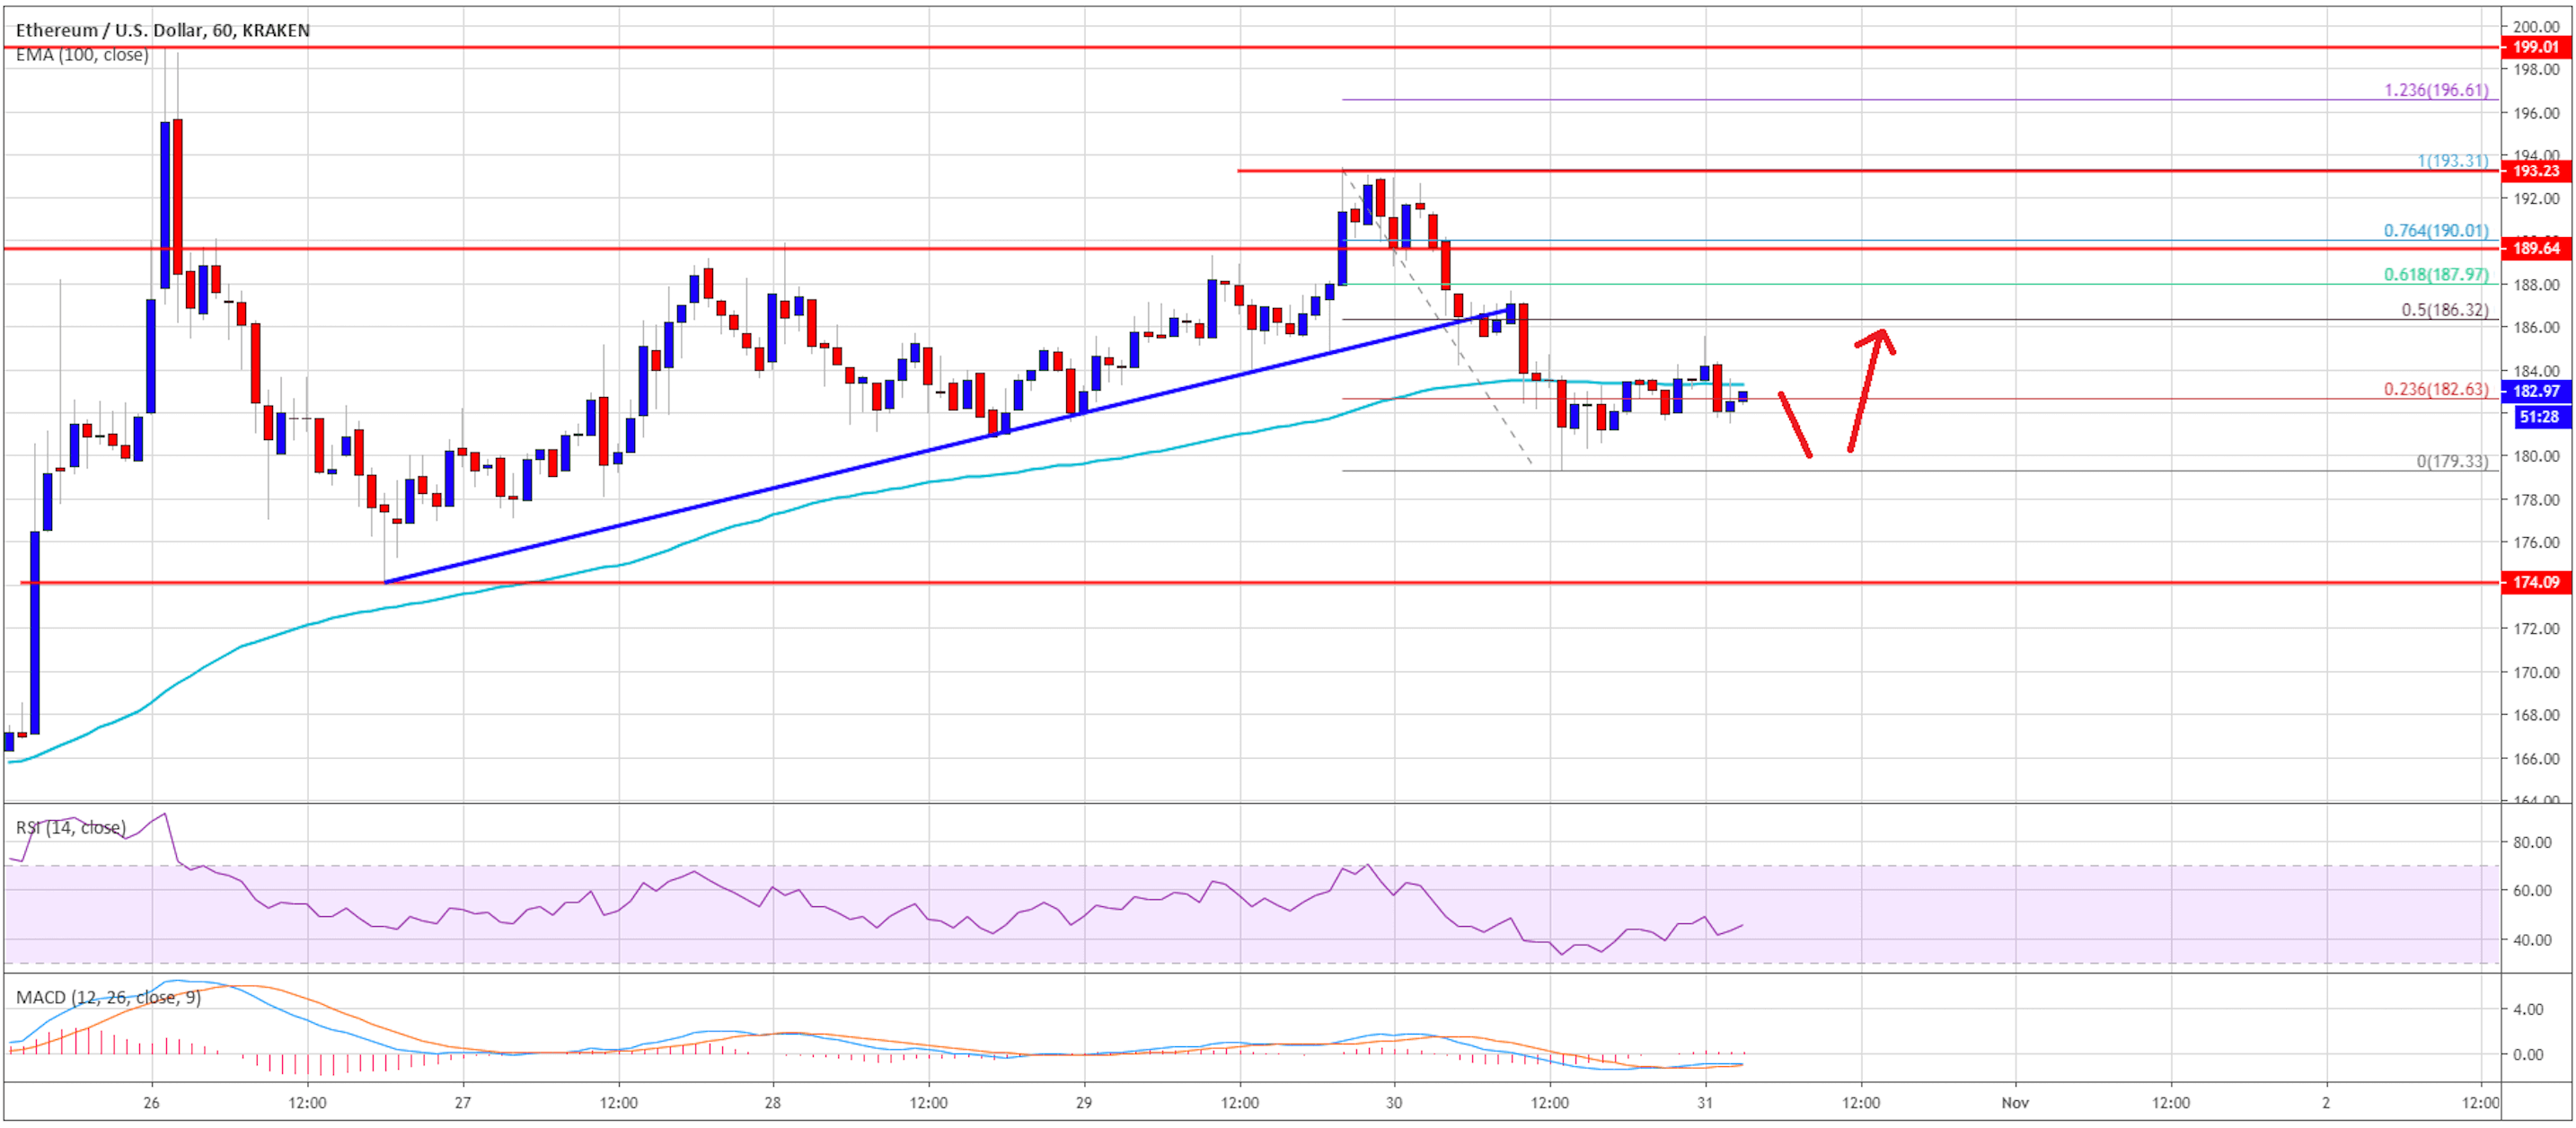Click the 189.64 red price label

(x=2535, y=248)
